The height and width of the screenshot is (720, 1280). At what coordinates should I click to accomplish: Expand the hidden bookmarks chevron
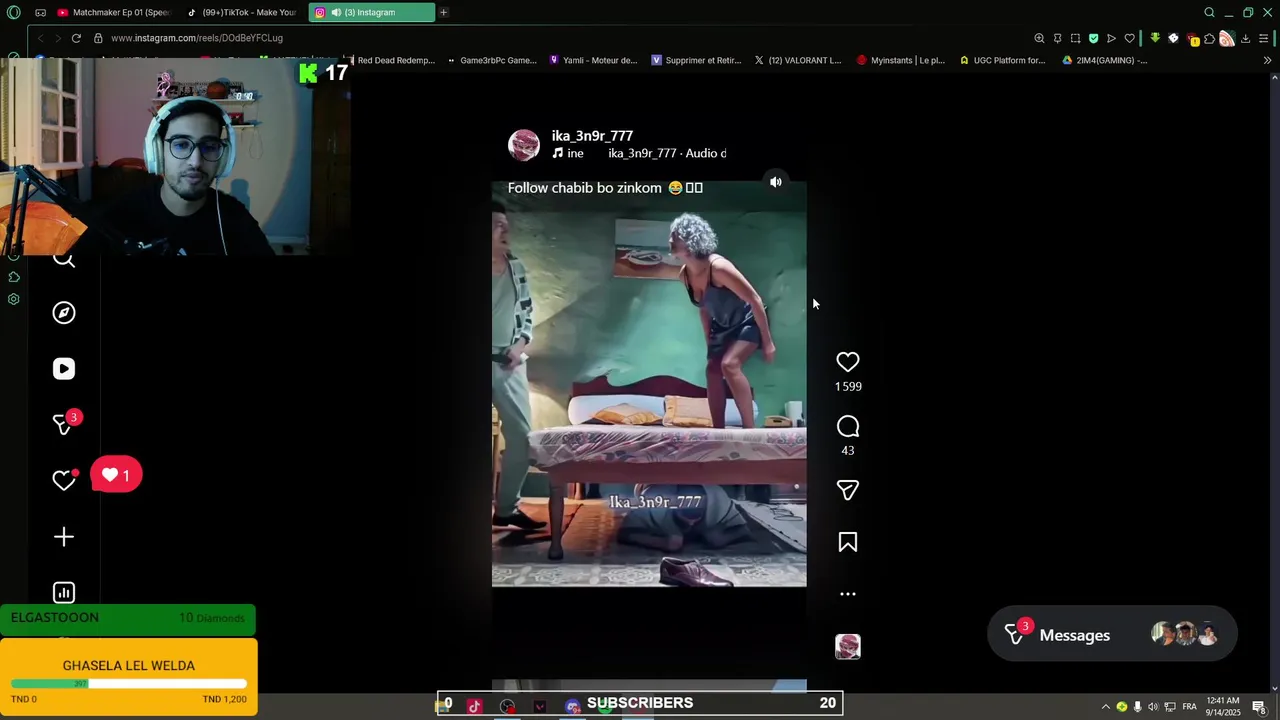click(1267, 60)
